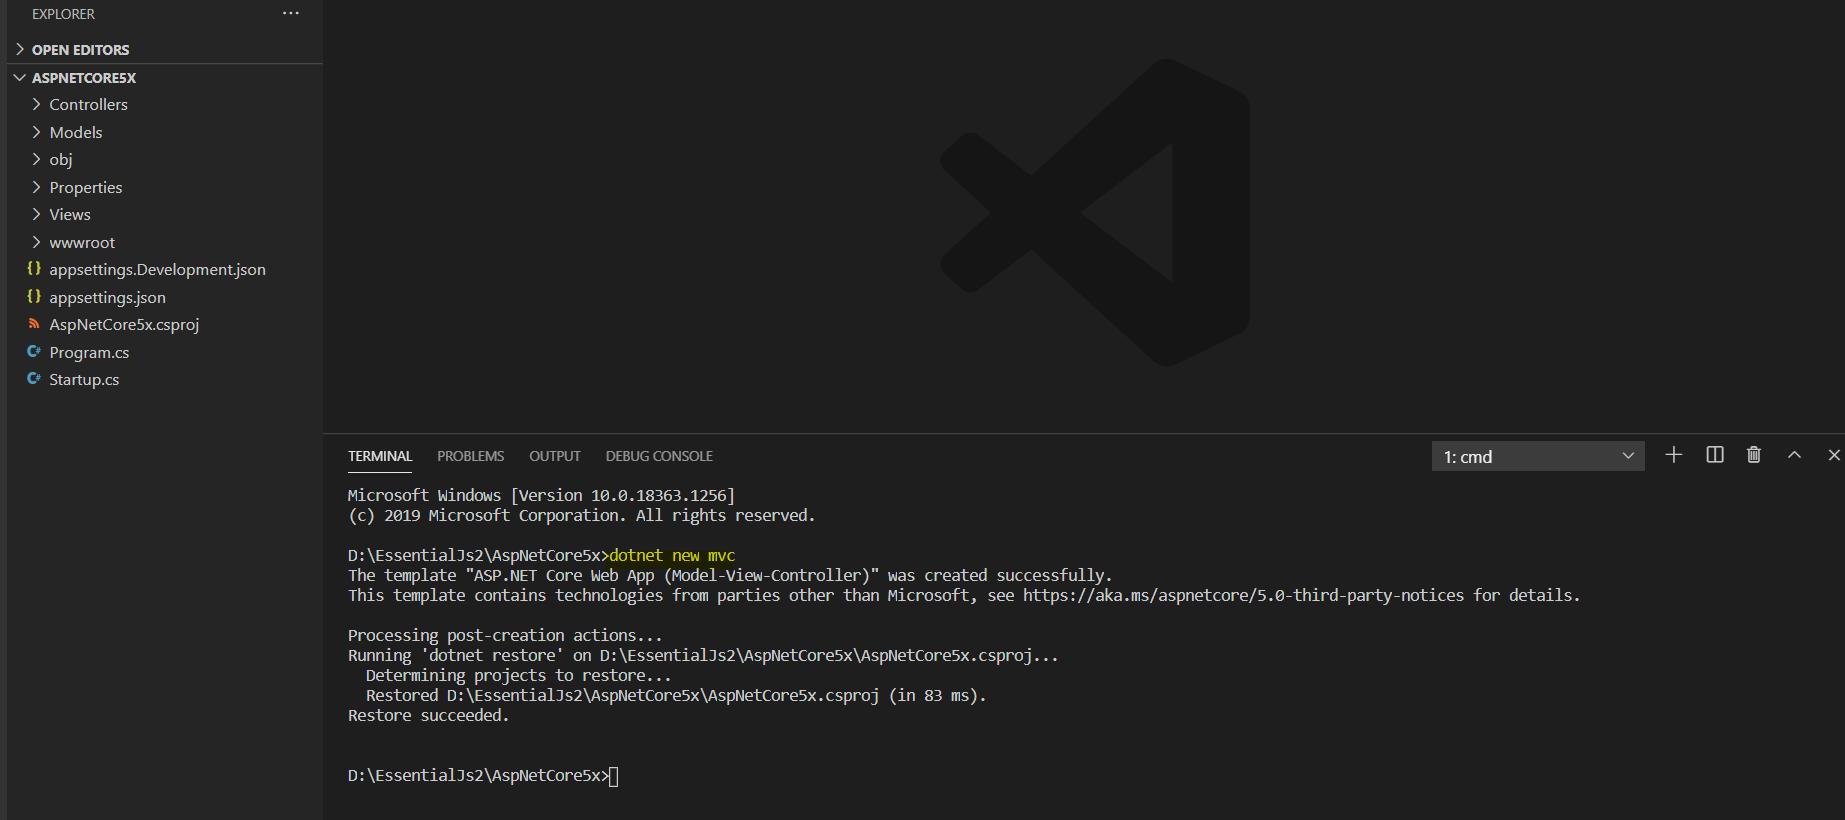This screenshot has height=820, width=1845.
Task: Expand the Models folder
Action: (76, 132)
